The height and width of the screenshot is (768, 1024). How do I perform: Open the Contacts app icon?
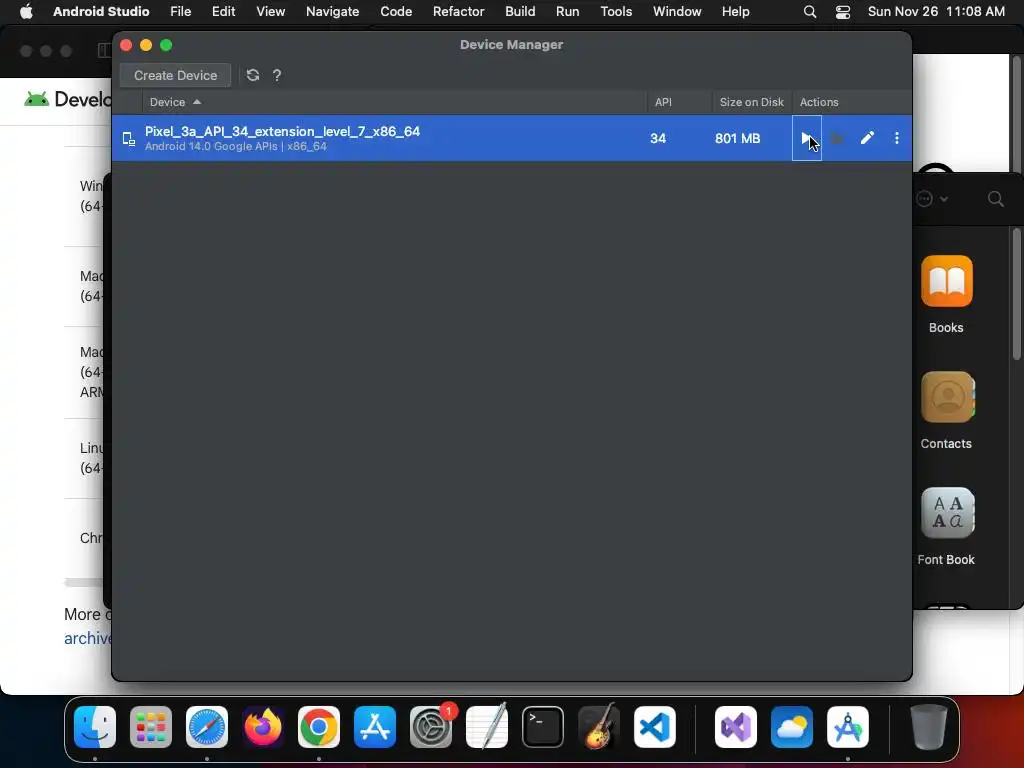(948, 397)
